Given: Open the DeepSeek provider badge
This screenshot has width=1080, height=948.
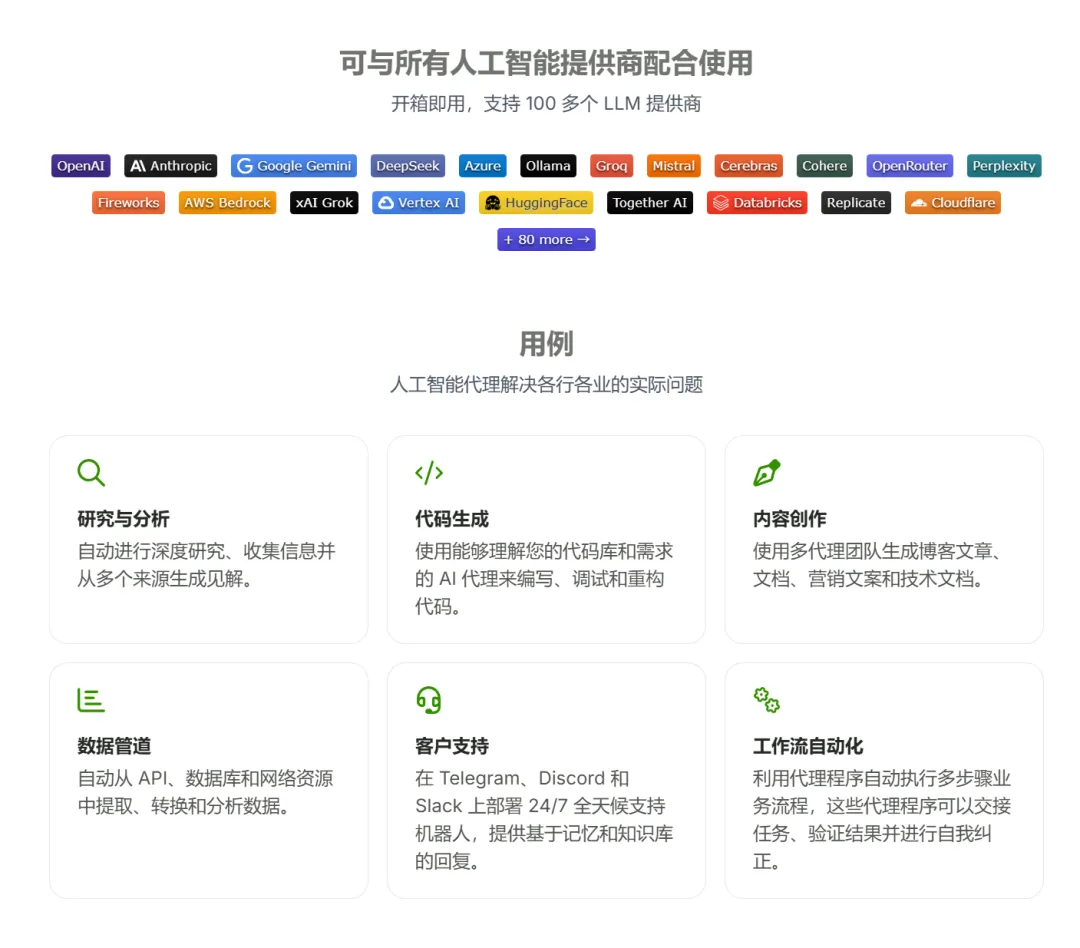Looking at the screenshot, I should [408, 166].
